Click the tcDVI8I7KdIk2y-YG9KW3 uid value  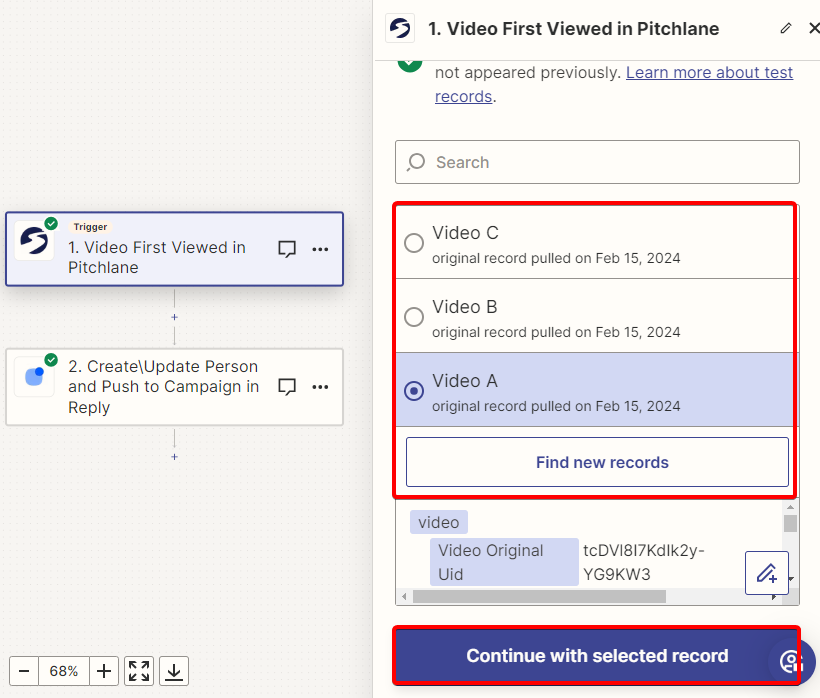644,562
